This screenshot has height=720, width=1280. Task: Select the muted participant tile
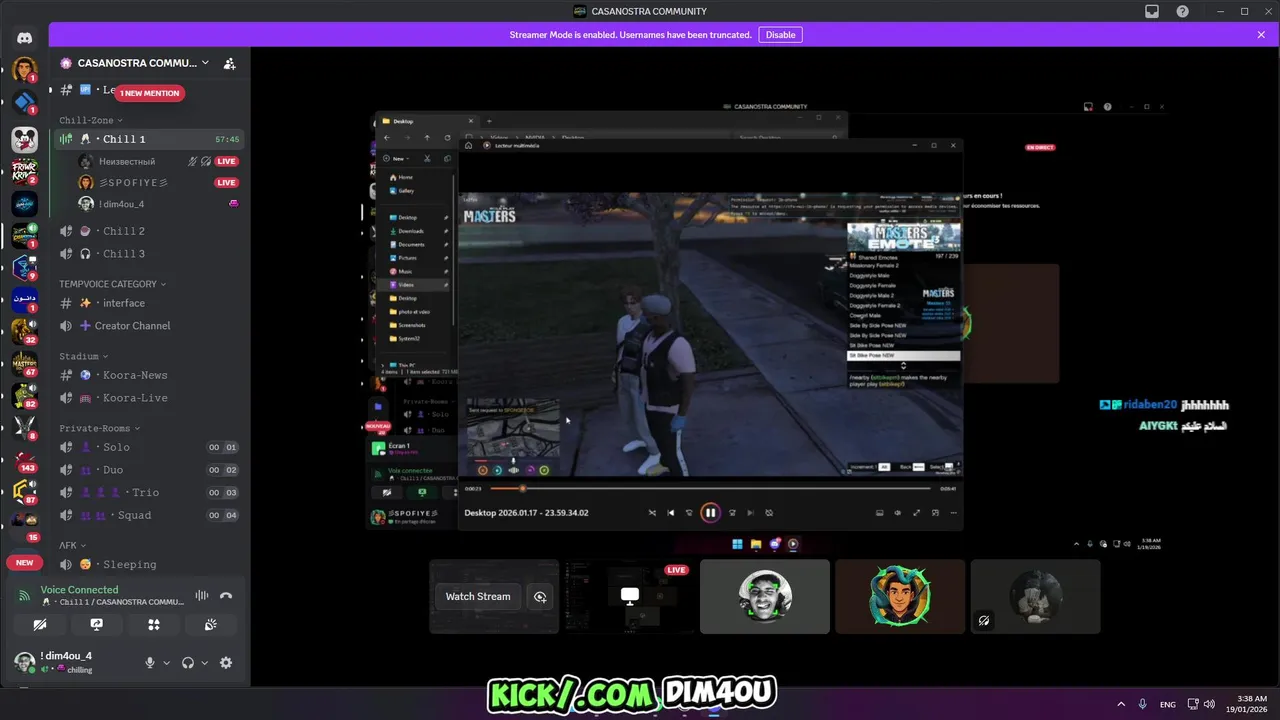point(1035,596)
